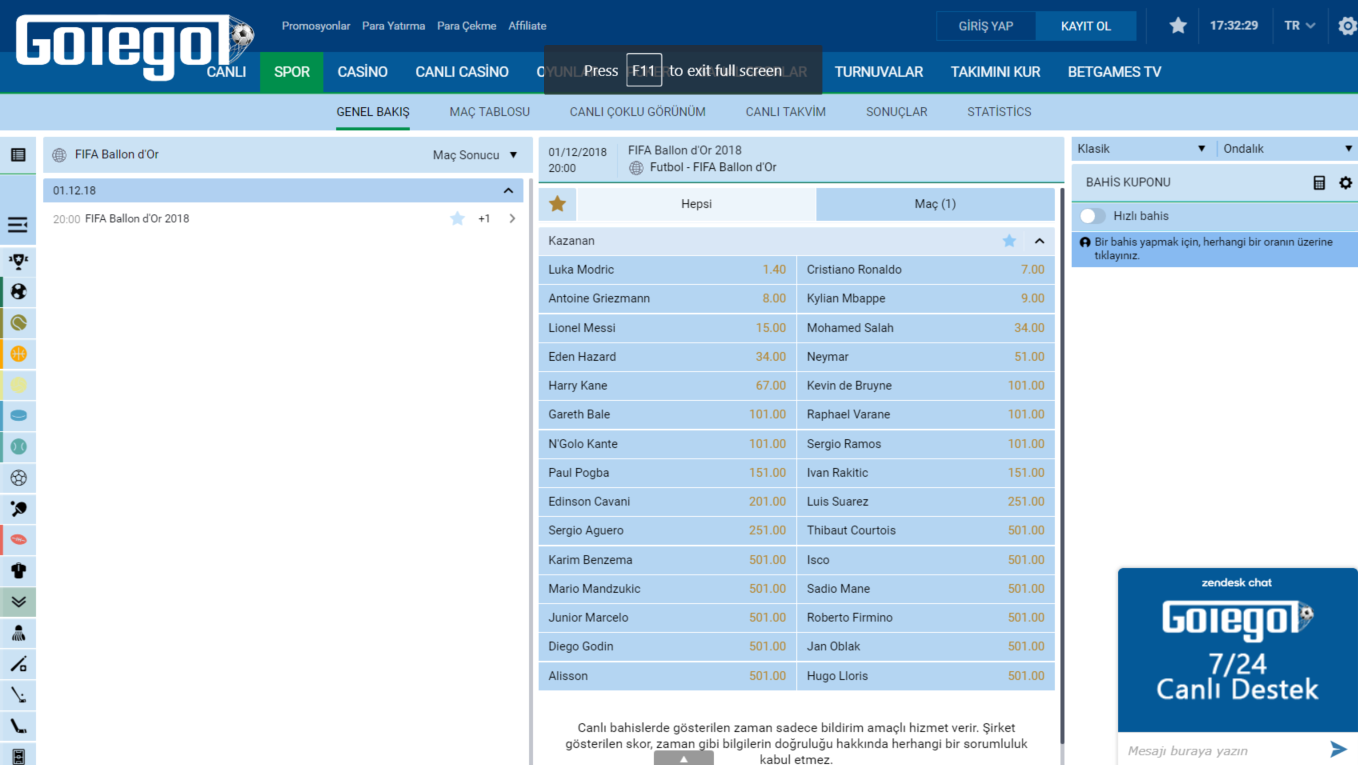This screenshot has height=765, width=1358.
Task: Expand the bottom panel up arrow
Action: tap(684, 759)
